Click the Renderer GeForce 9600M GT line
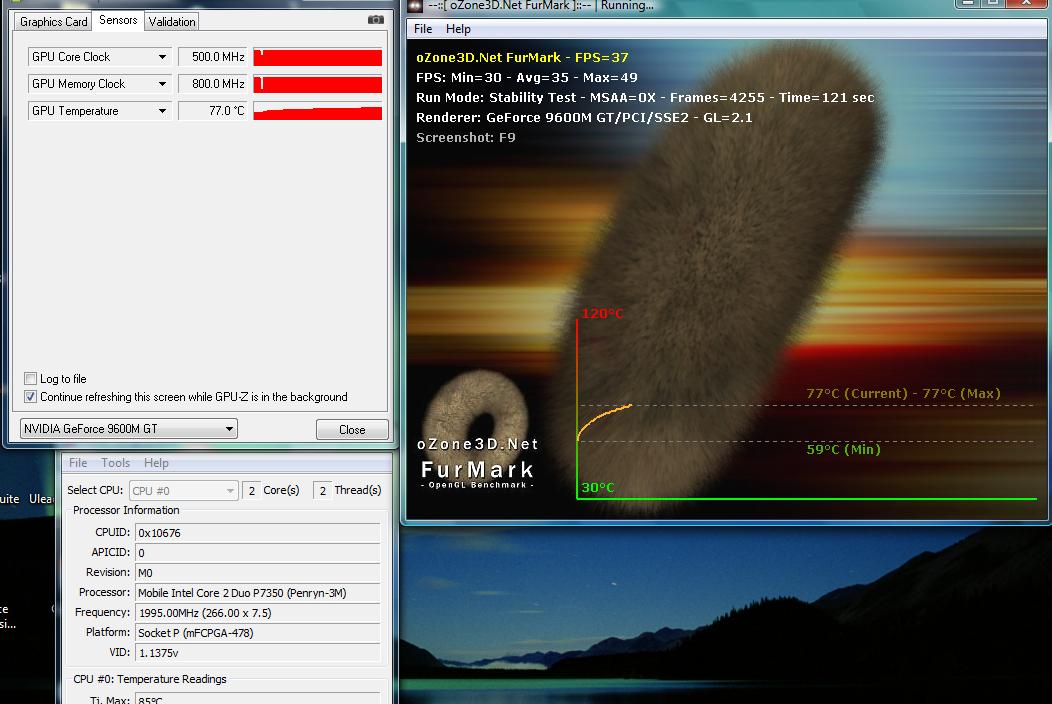The image size is (1052, 704). coord(584,118)
